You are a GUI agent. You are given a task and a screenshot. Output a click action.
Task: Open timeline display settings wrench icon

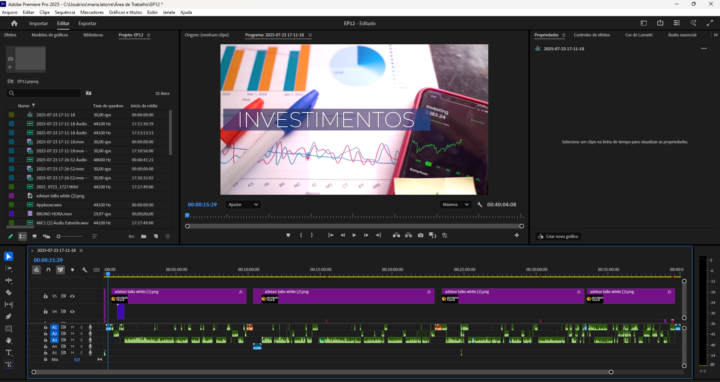tap(84, 270)
